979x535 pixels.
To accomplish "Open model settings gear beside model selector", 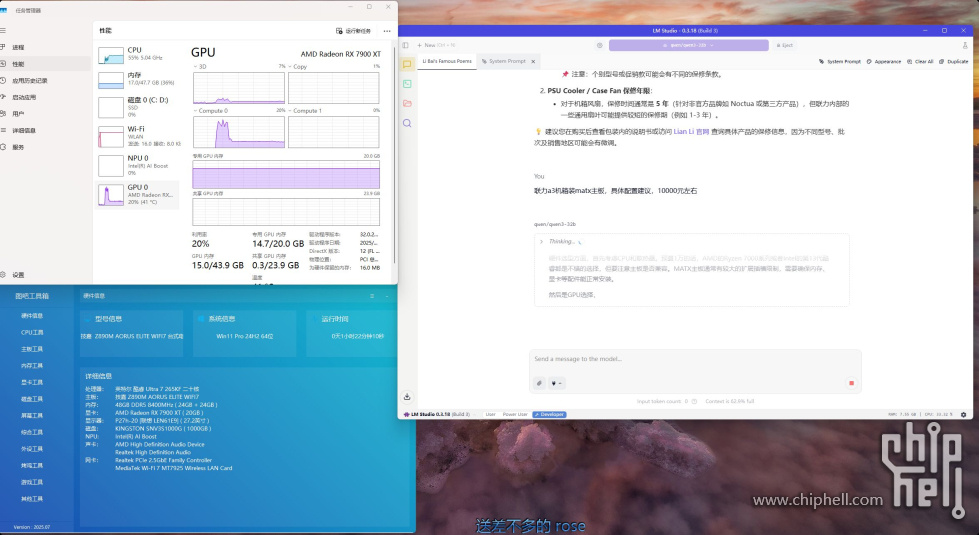I will [600, 45].
